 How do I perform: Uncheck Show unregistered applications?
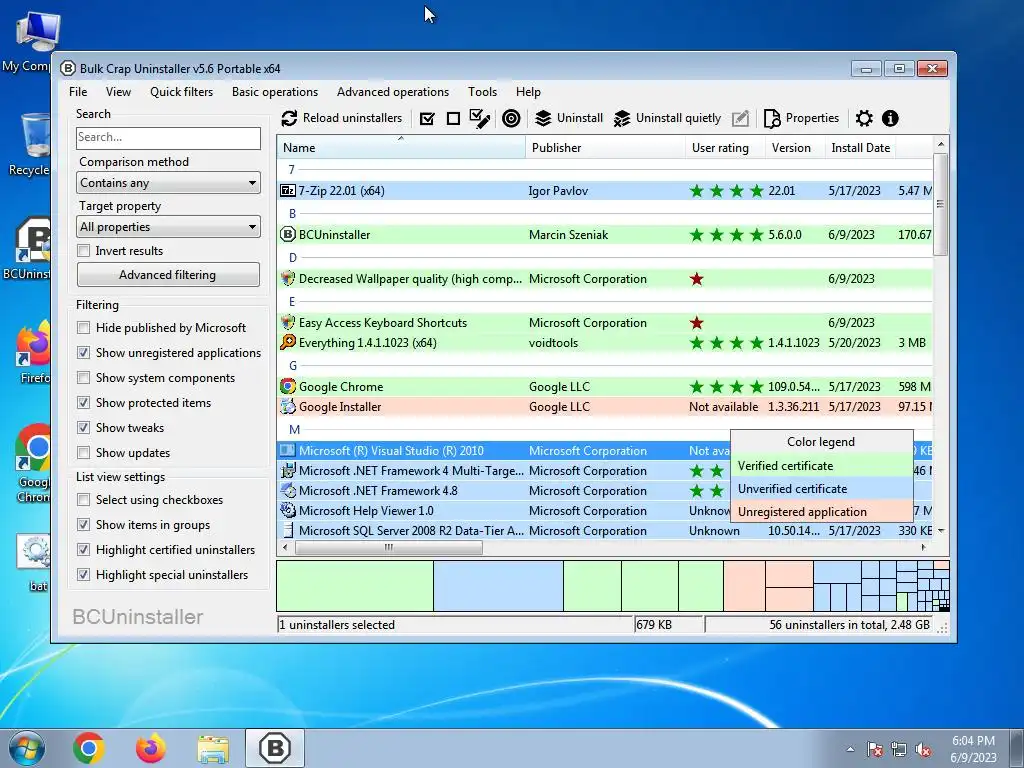pyautogui.click(x=84, y=353)
